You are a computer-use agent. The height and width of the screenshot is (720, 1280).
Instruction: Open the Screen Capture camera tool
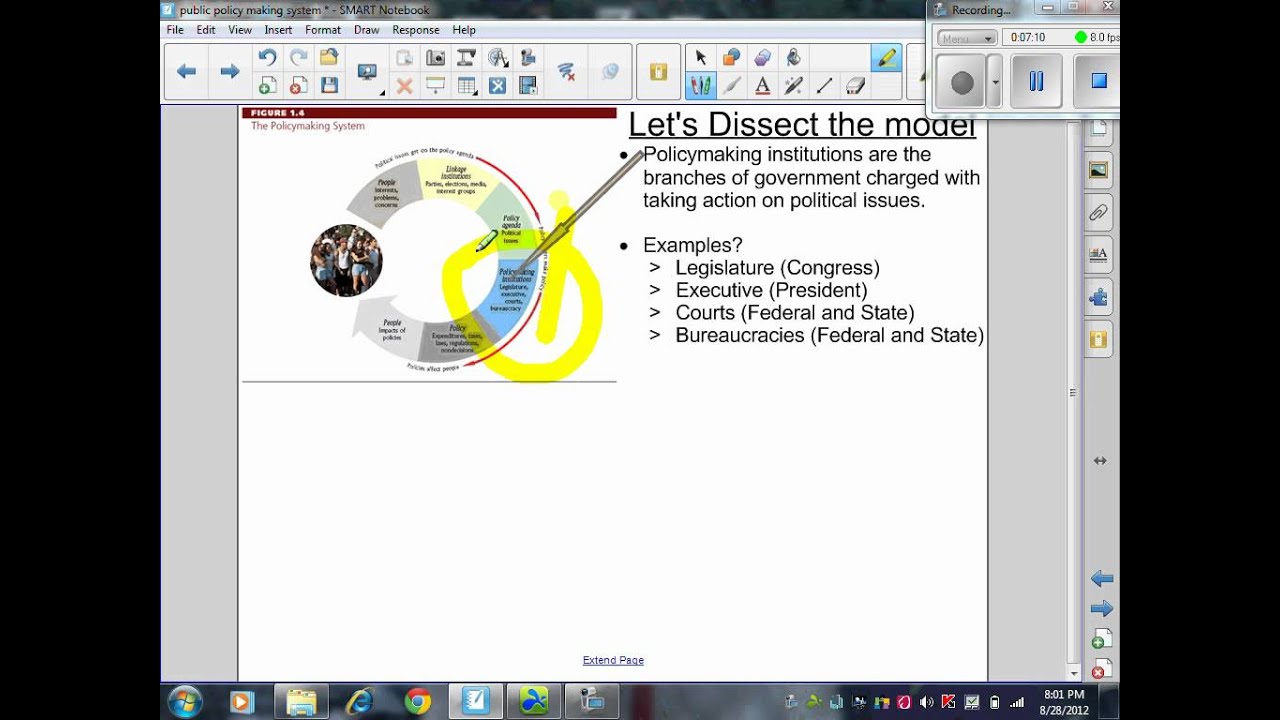(x=436, y=58)
